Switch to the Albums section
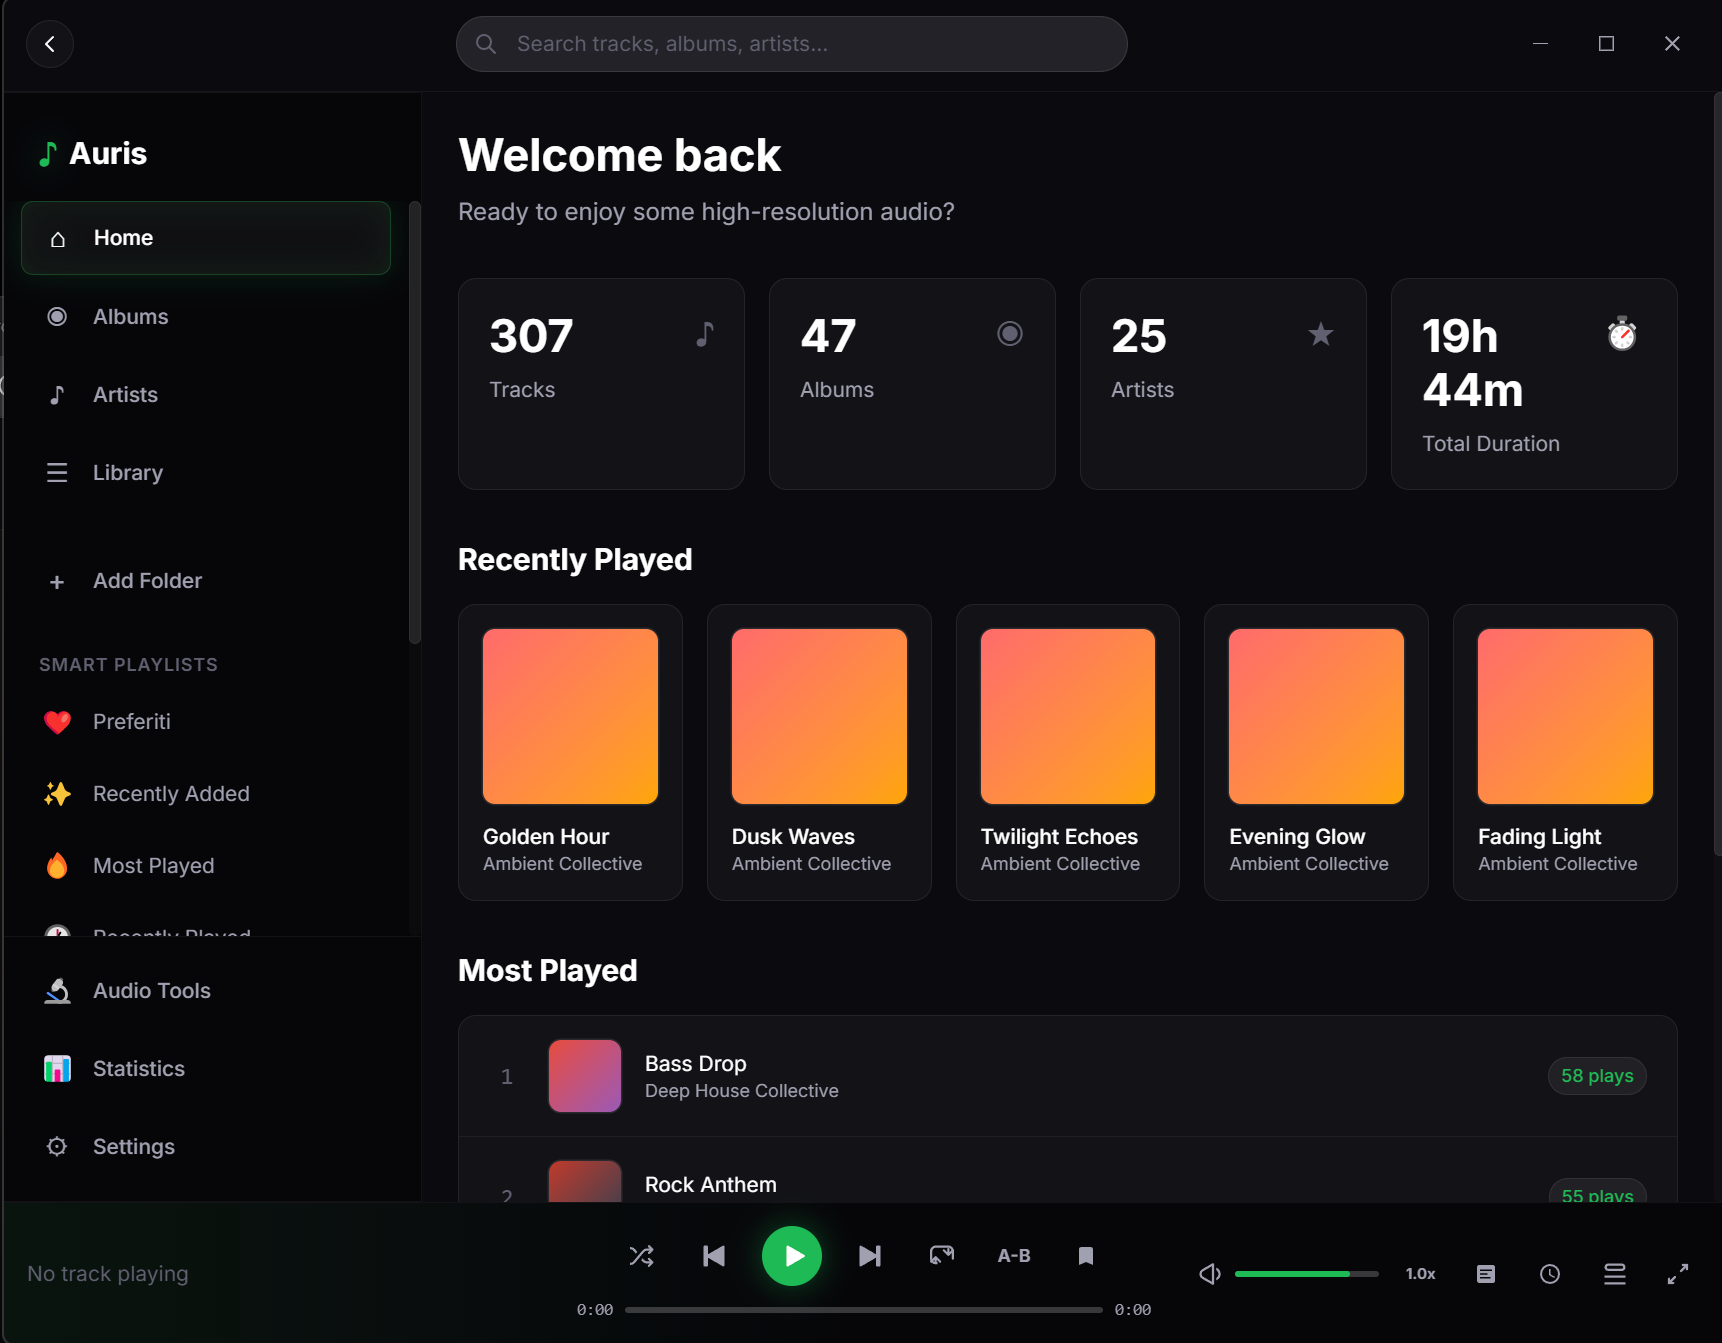1722x1343 pixels. tap(130, 316)
